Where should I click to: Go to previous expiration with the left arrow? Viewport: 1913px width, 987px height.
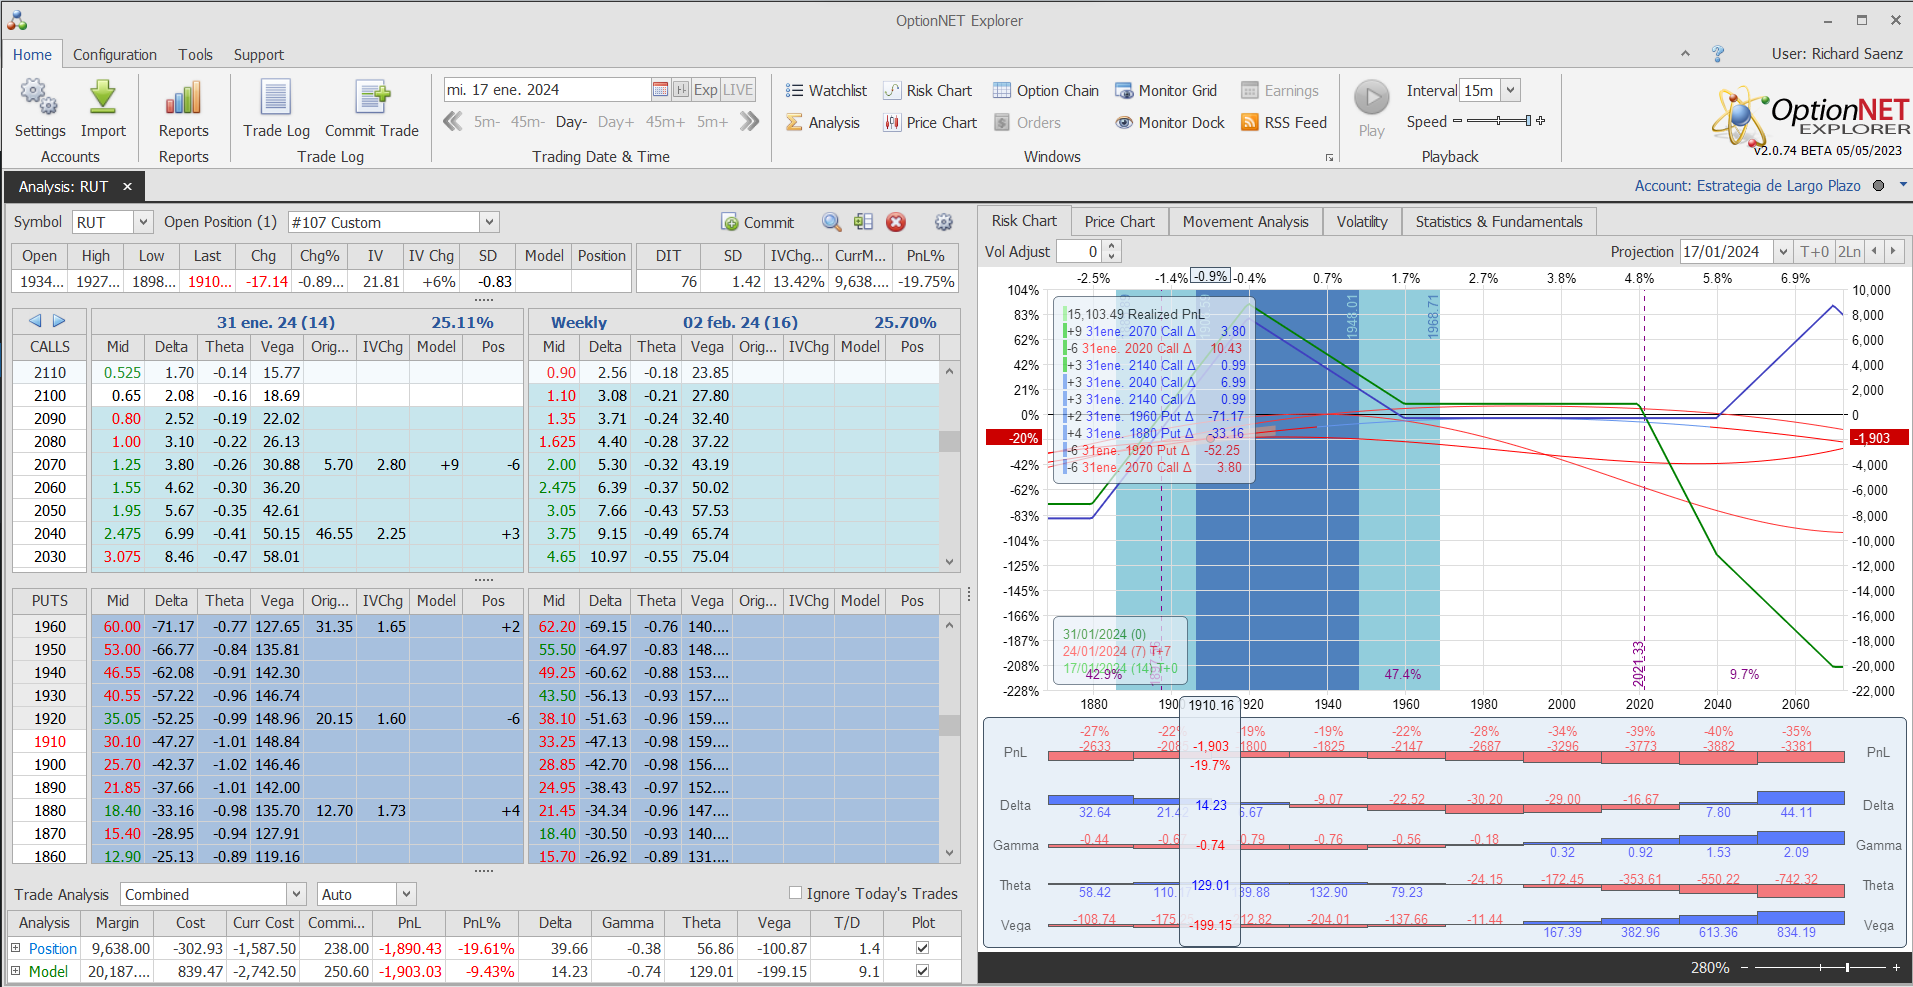pyautogui.click(x=36, y=321)
